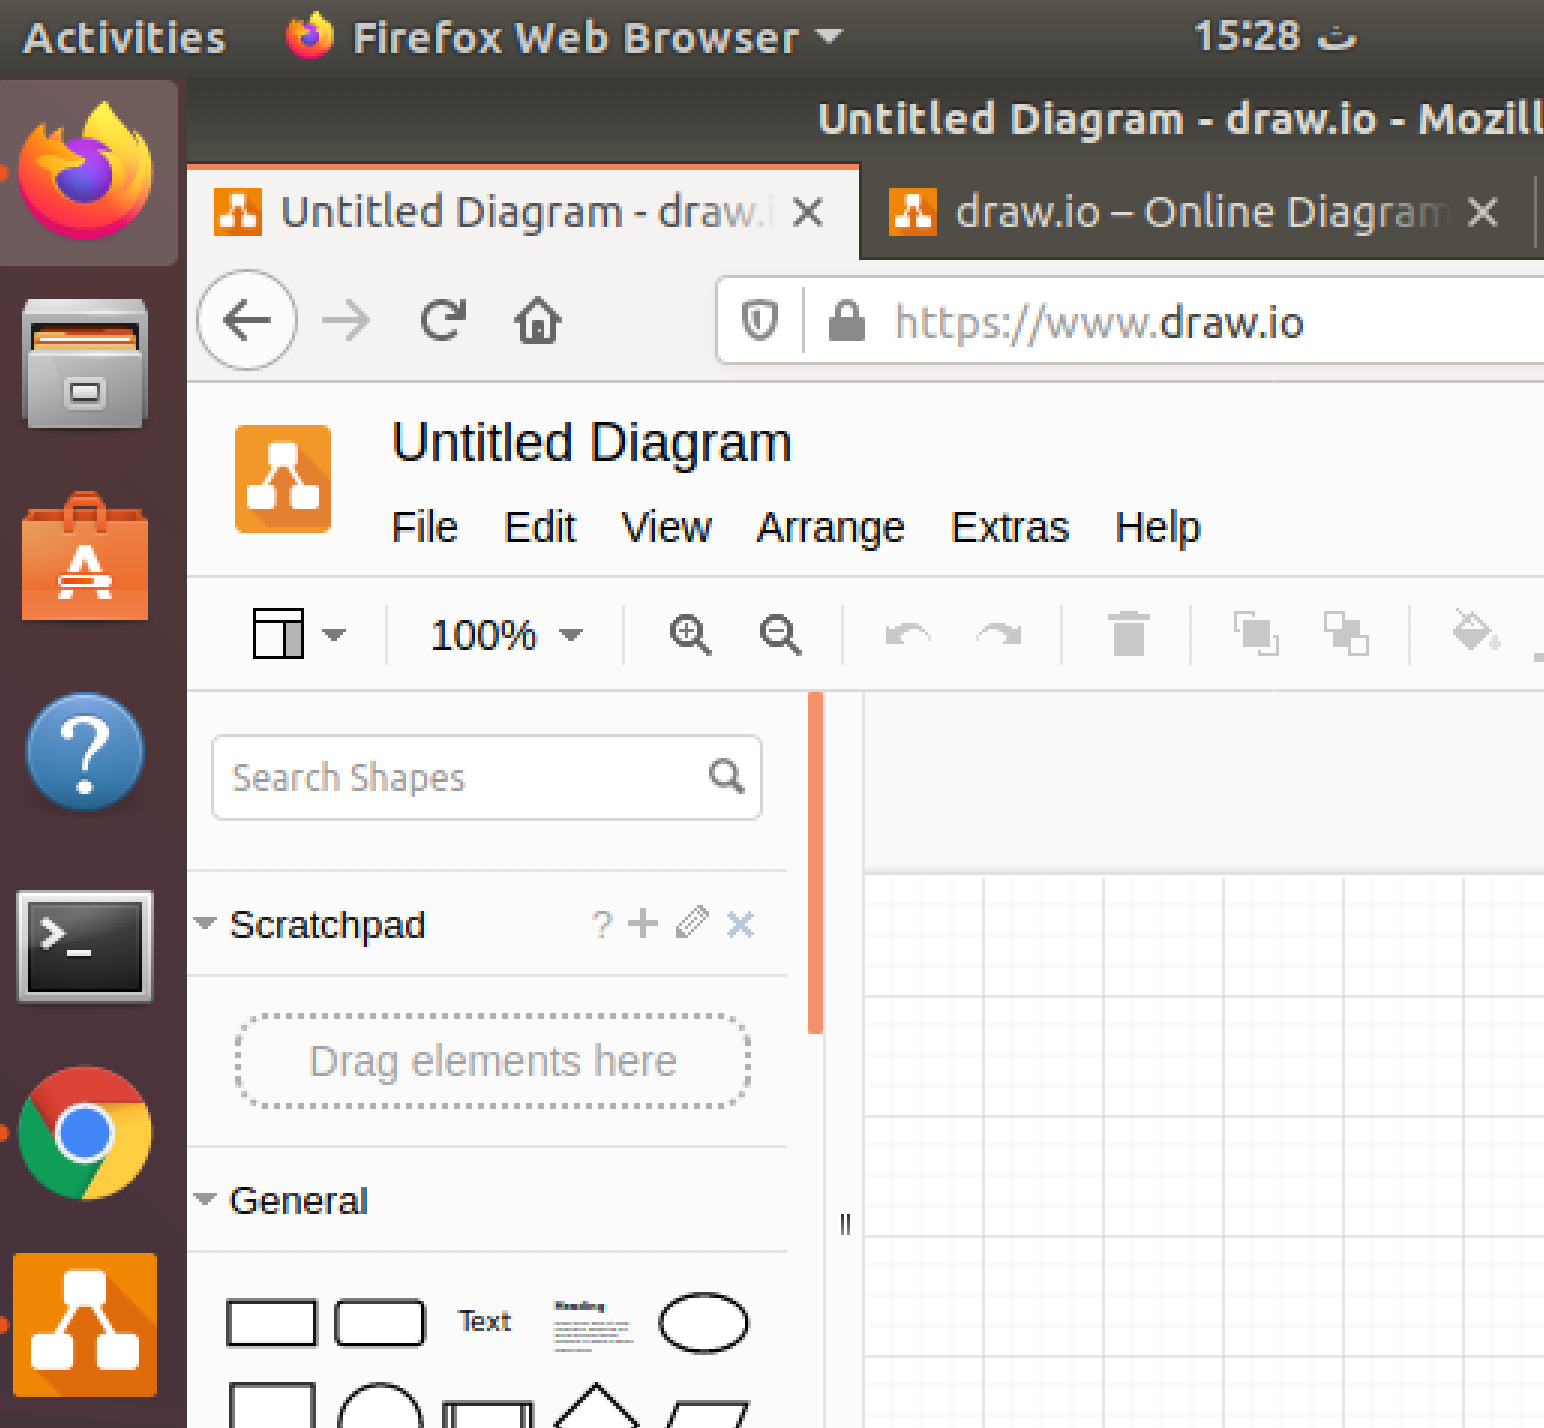Image resolution: width=1544 pixels, height=1428 pixels.
Task: Open the Extras menu
Action: tap(1009, 527)
